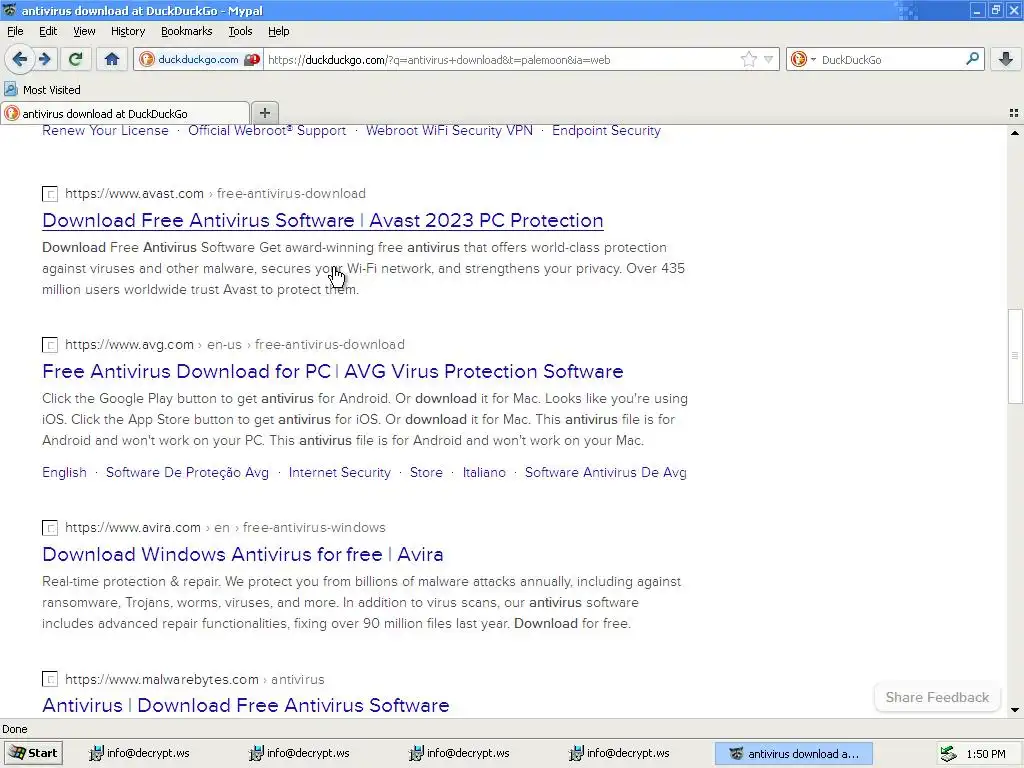The width and height of the screenshot is (1024, 768).
Task: Click the duckduckgo.com site identity icon
Action: click(x=147, y=59)
